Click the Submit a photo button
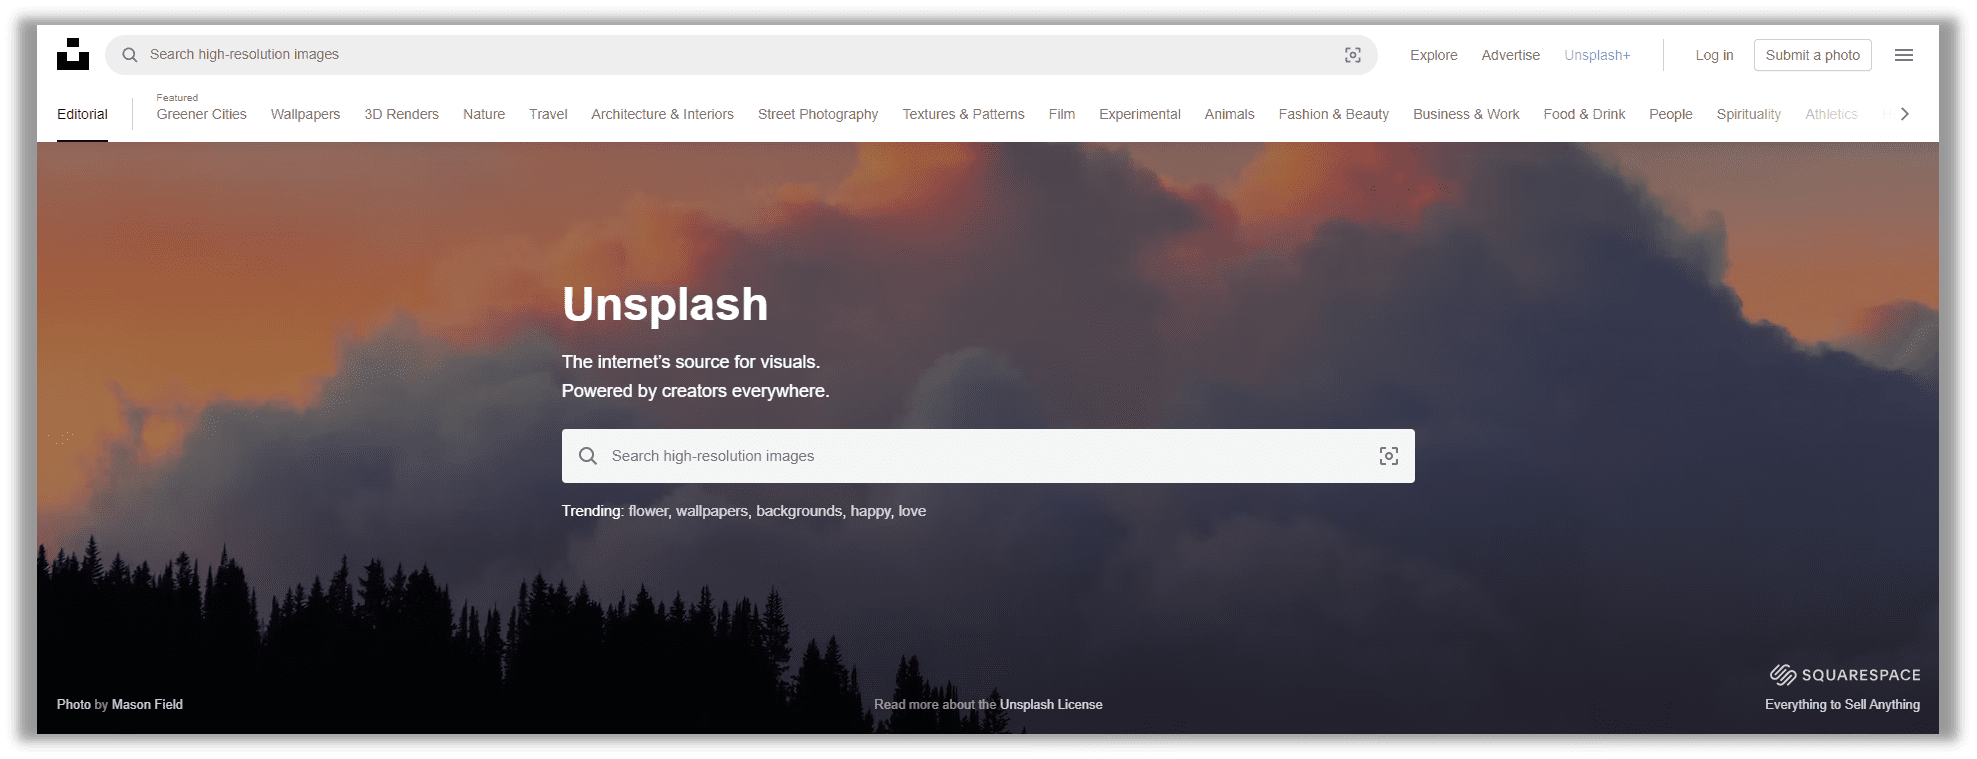This screenshot has width=1977, height=759. point(1813,55)
